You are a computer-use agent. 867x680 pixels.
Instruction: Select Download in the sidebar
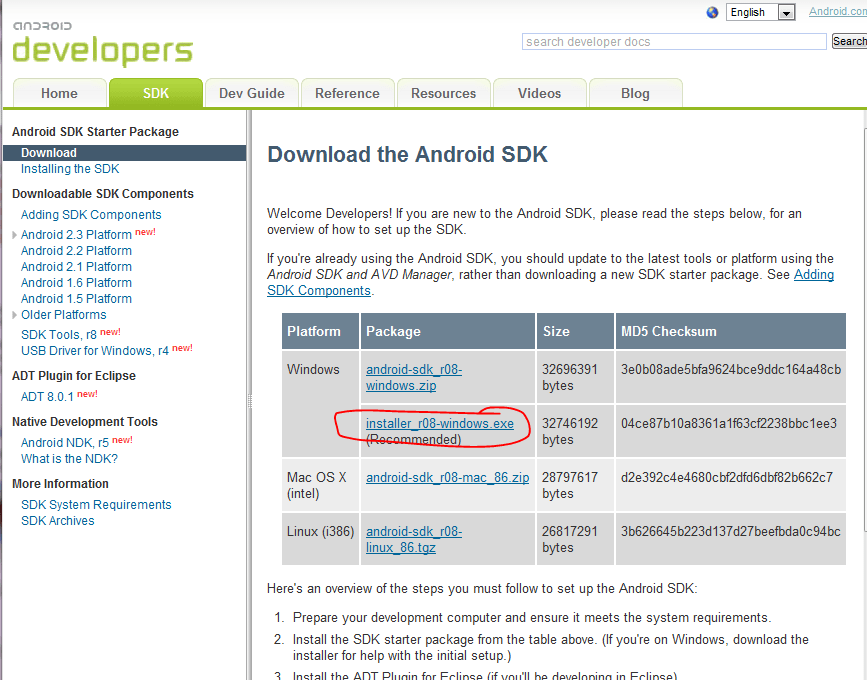124,153
